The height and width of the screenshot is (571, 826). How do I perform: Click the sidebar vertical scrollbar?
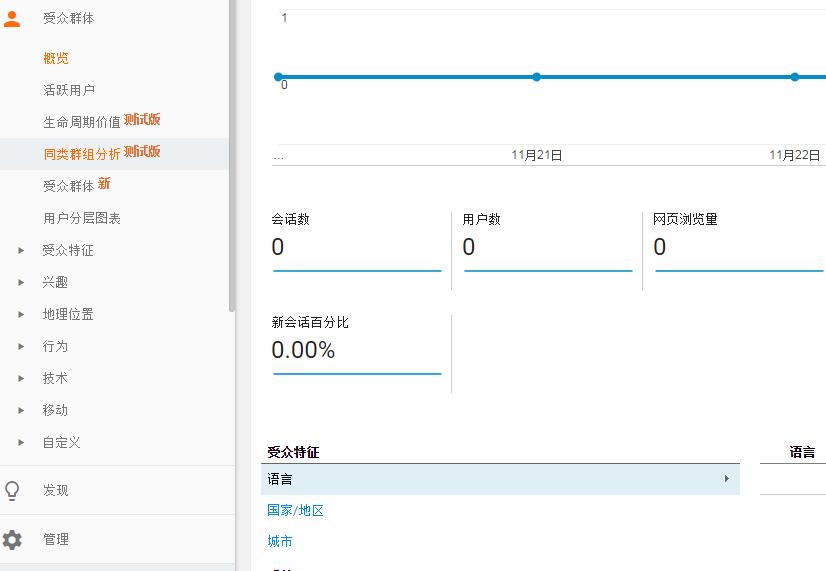(x=232, y=150)
